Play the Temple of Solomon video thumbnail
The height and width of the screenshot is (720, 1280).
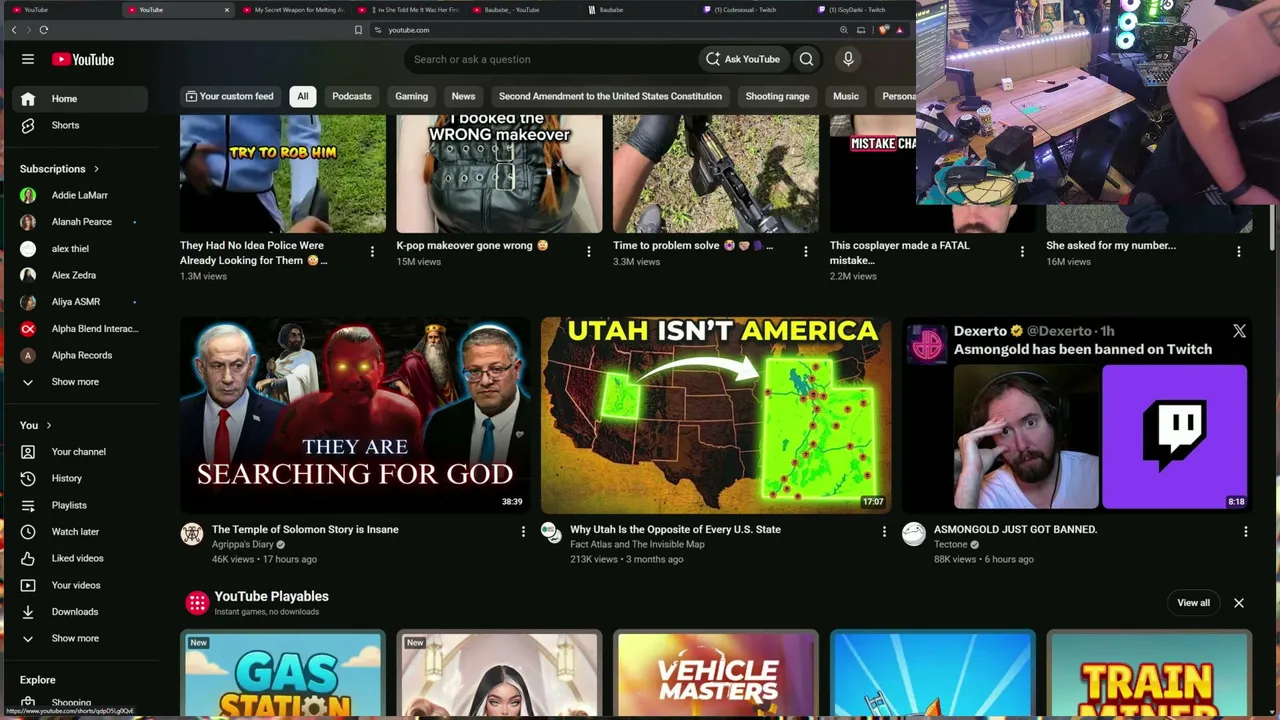pos(355,415)
